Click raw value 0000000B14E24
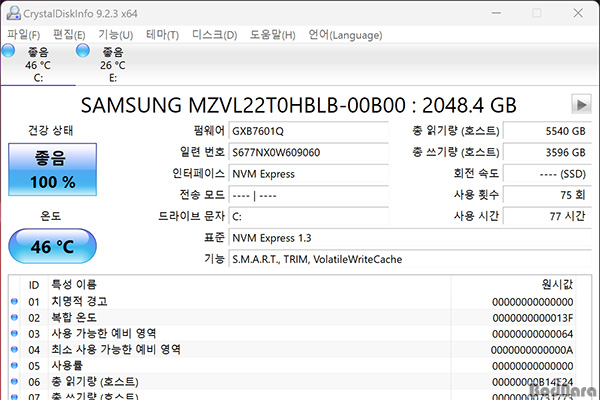Image resolution: width=600 pixels, height=400 pixels. pyautogui.click(x=533, y=382)
